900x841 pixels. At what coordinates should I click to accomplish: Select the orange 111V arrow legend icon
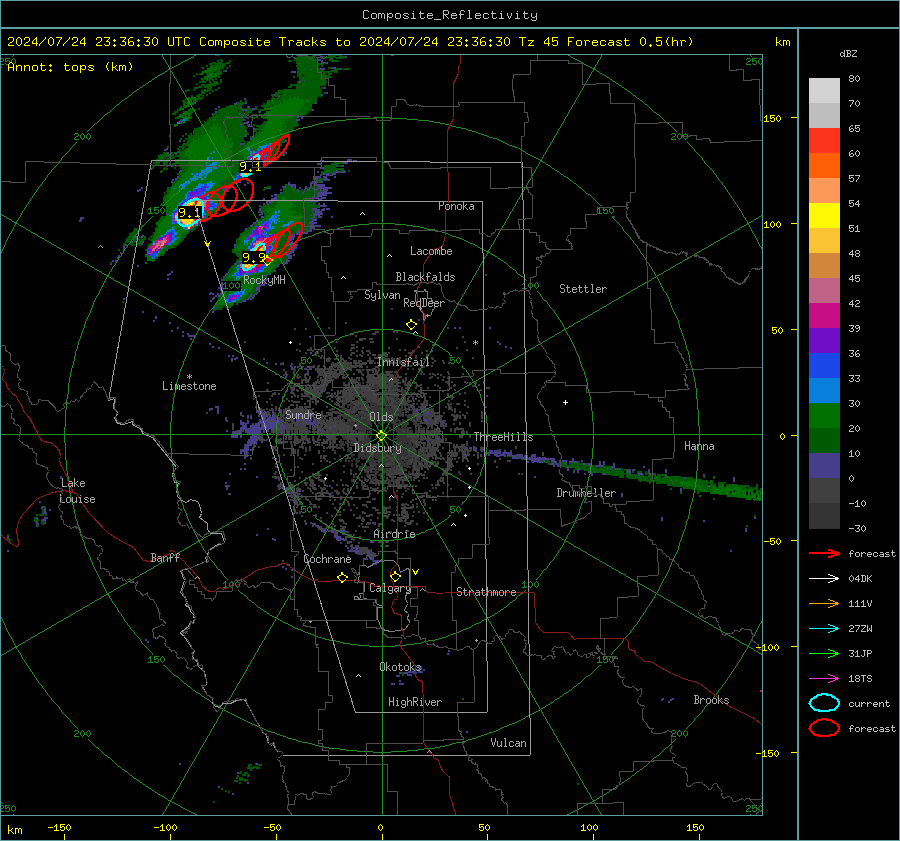coord(824,603)
